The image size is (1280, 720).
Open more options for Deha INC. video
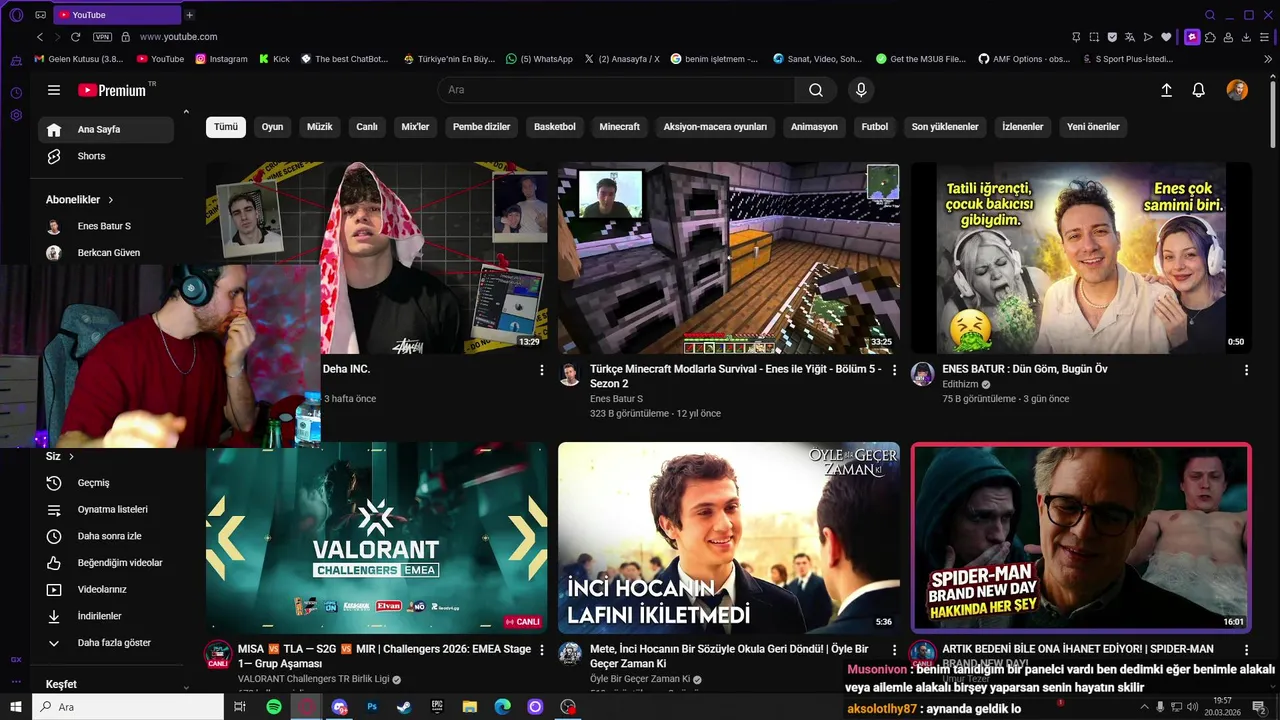pyautogui.click(x=542, y=370)
